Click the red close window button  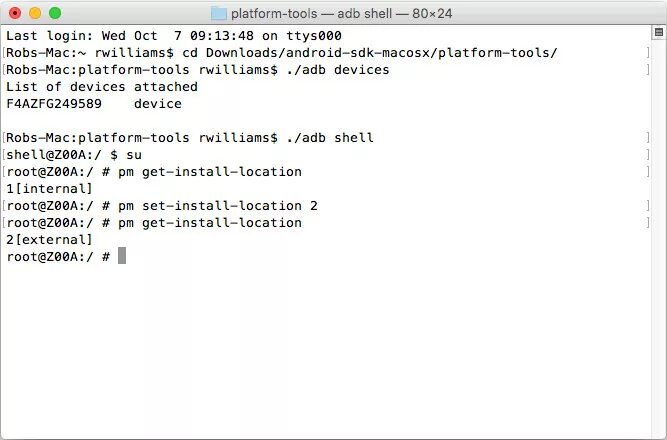click(x=15, y=13)
